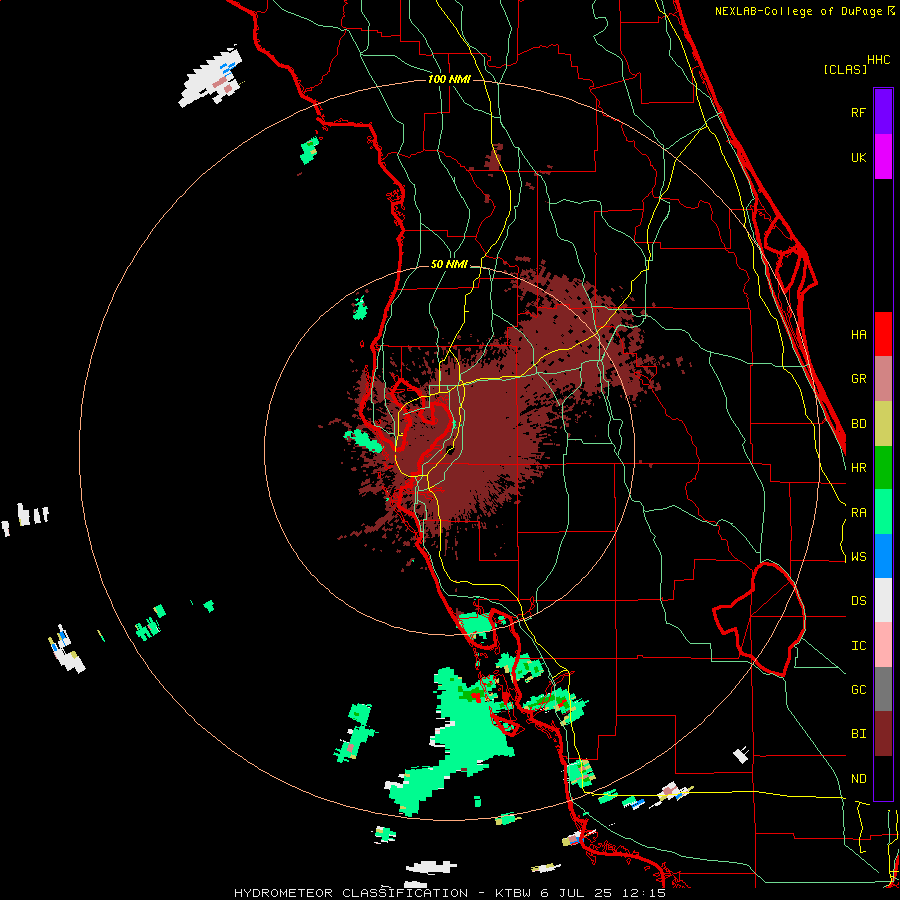Click the DS white legend swatch
Image resolution: width=900 pixels, height=900 pixels.
[x=883, y=600]
